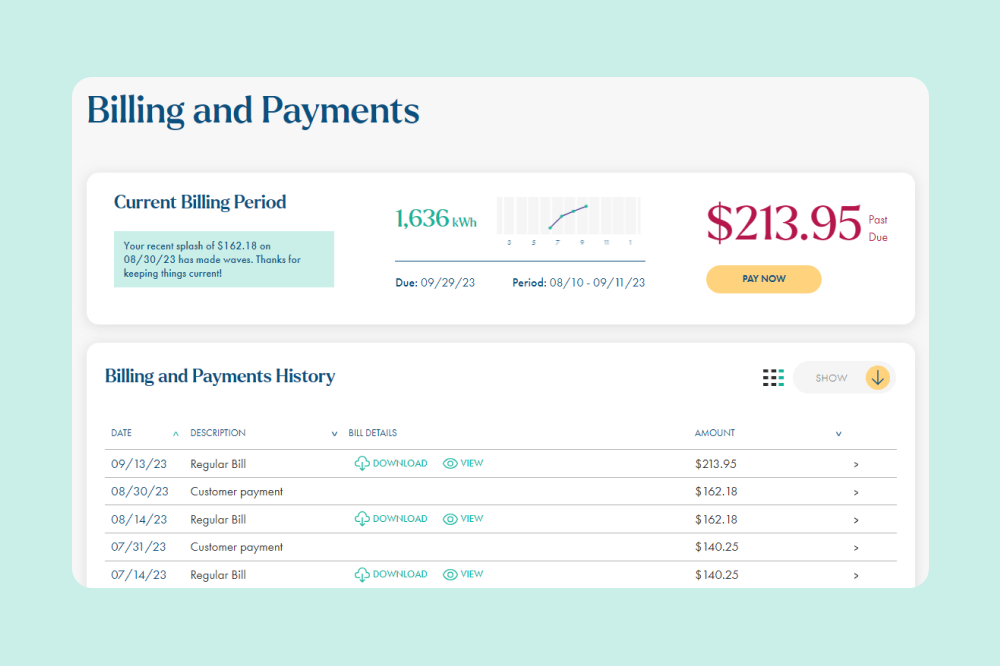This screenshot has width=1000, height=666.
Task: Click the SHOW download arrow button
Action: pos(878,378)
